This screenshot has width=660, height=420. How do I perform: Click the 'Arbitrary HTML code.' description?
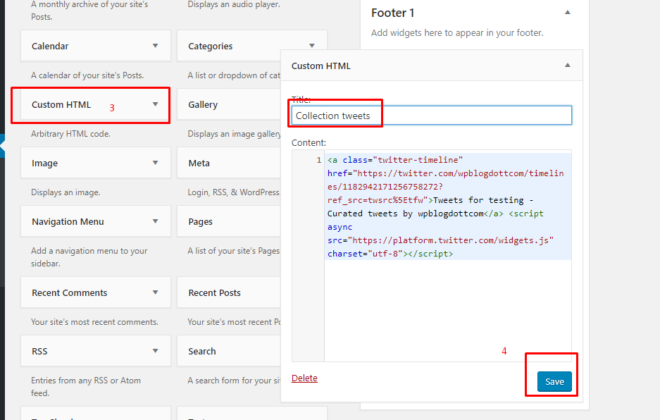(x=70, y=134)
